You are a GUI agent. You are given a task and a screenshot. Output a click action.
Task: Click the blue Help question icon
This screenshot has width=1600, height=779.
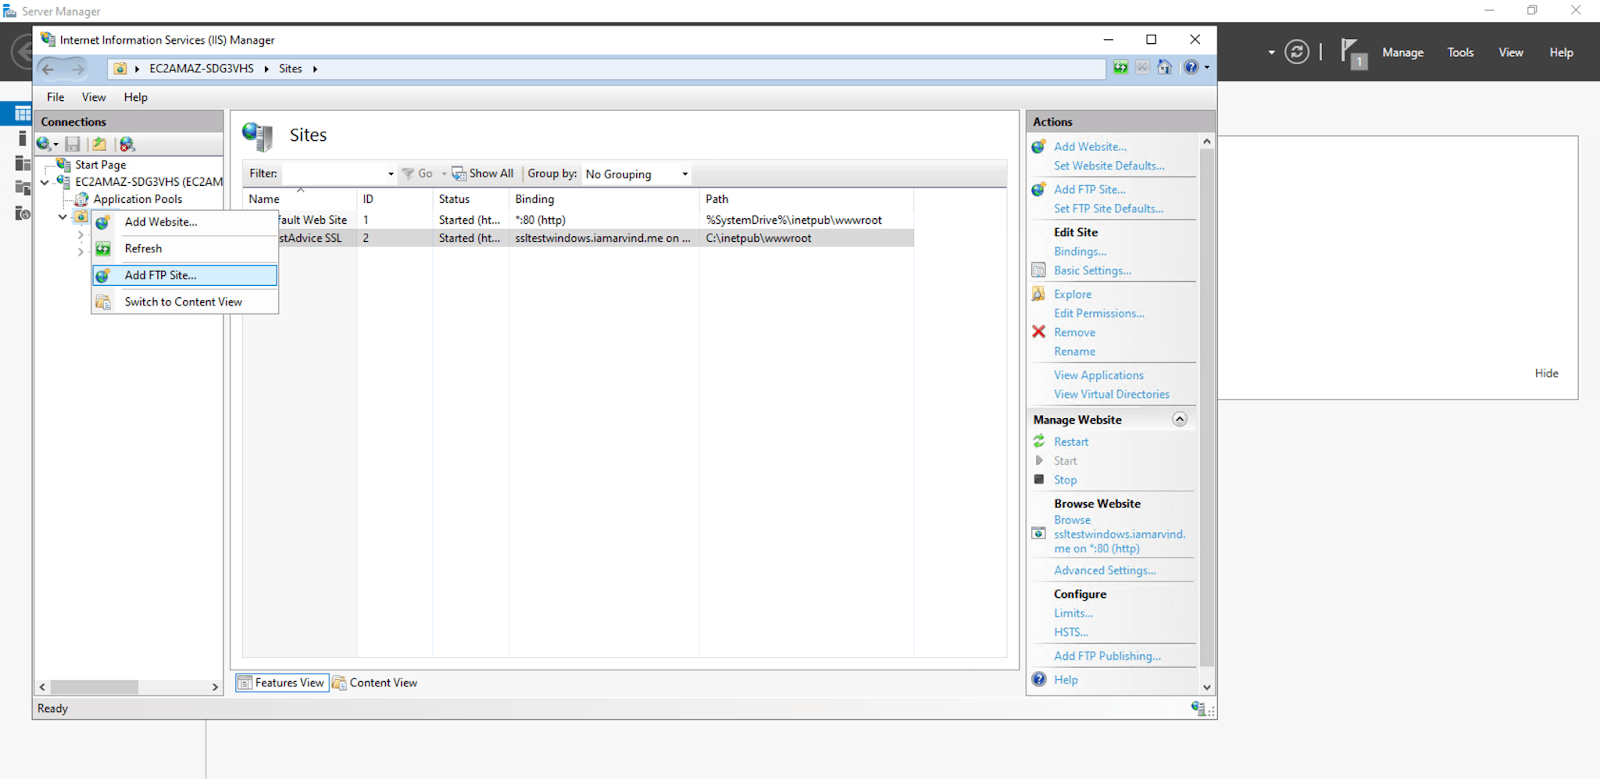[1191, 68]
